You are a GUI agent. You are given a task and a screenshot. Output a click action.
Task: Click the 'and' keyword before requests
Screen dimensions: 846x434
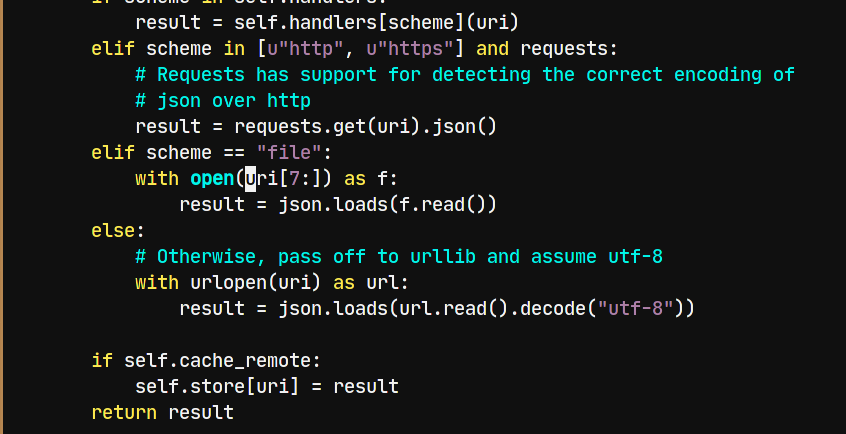tap(492, 49)
